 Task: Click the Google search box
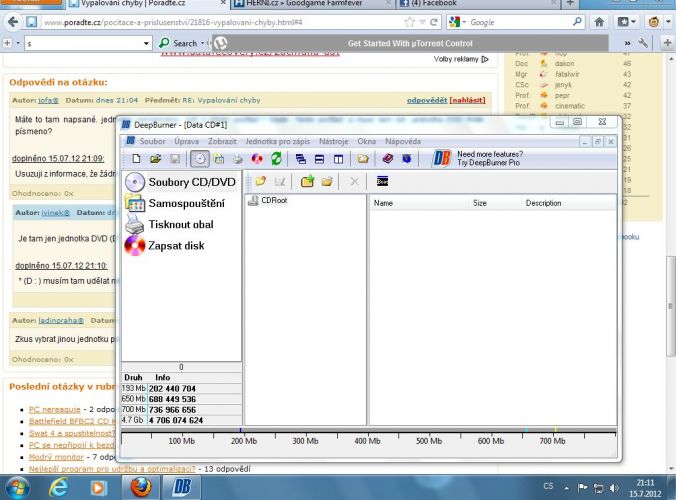(x=521, y=22)
